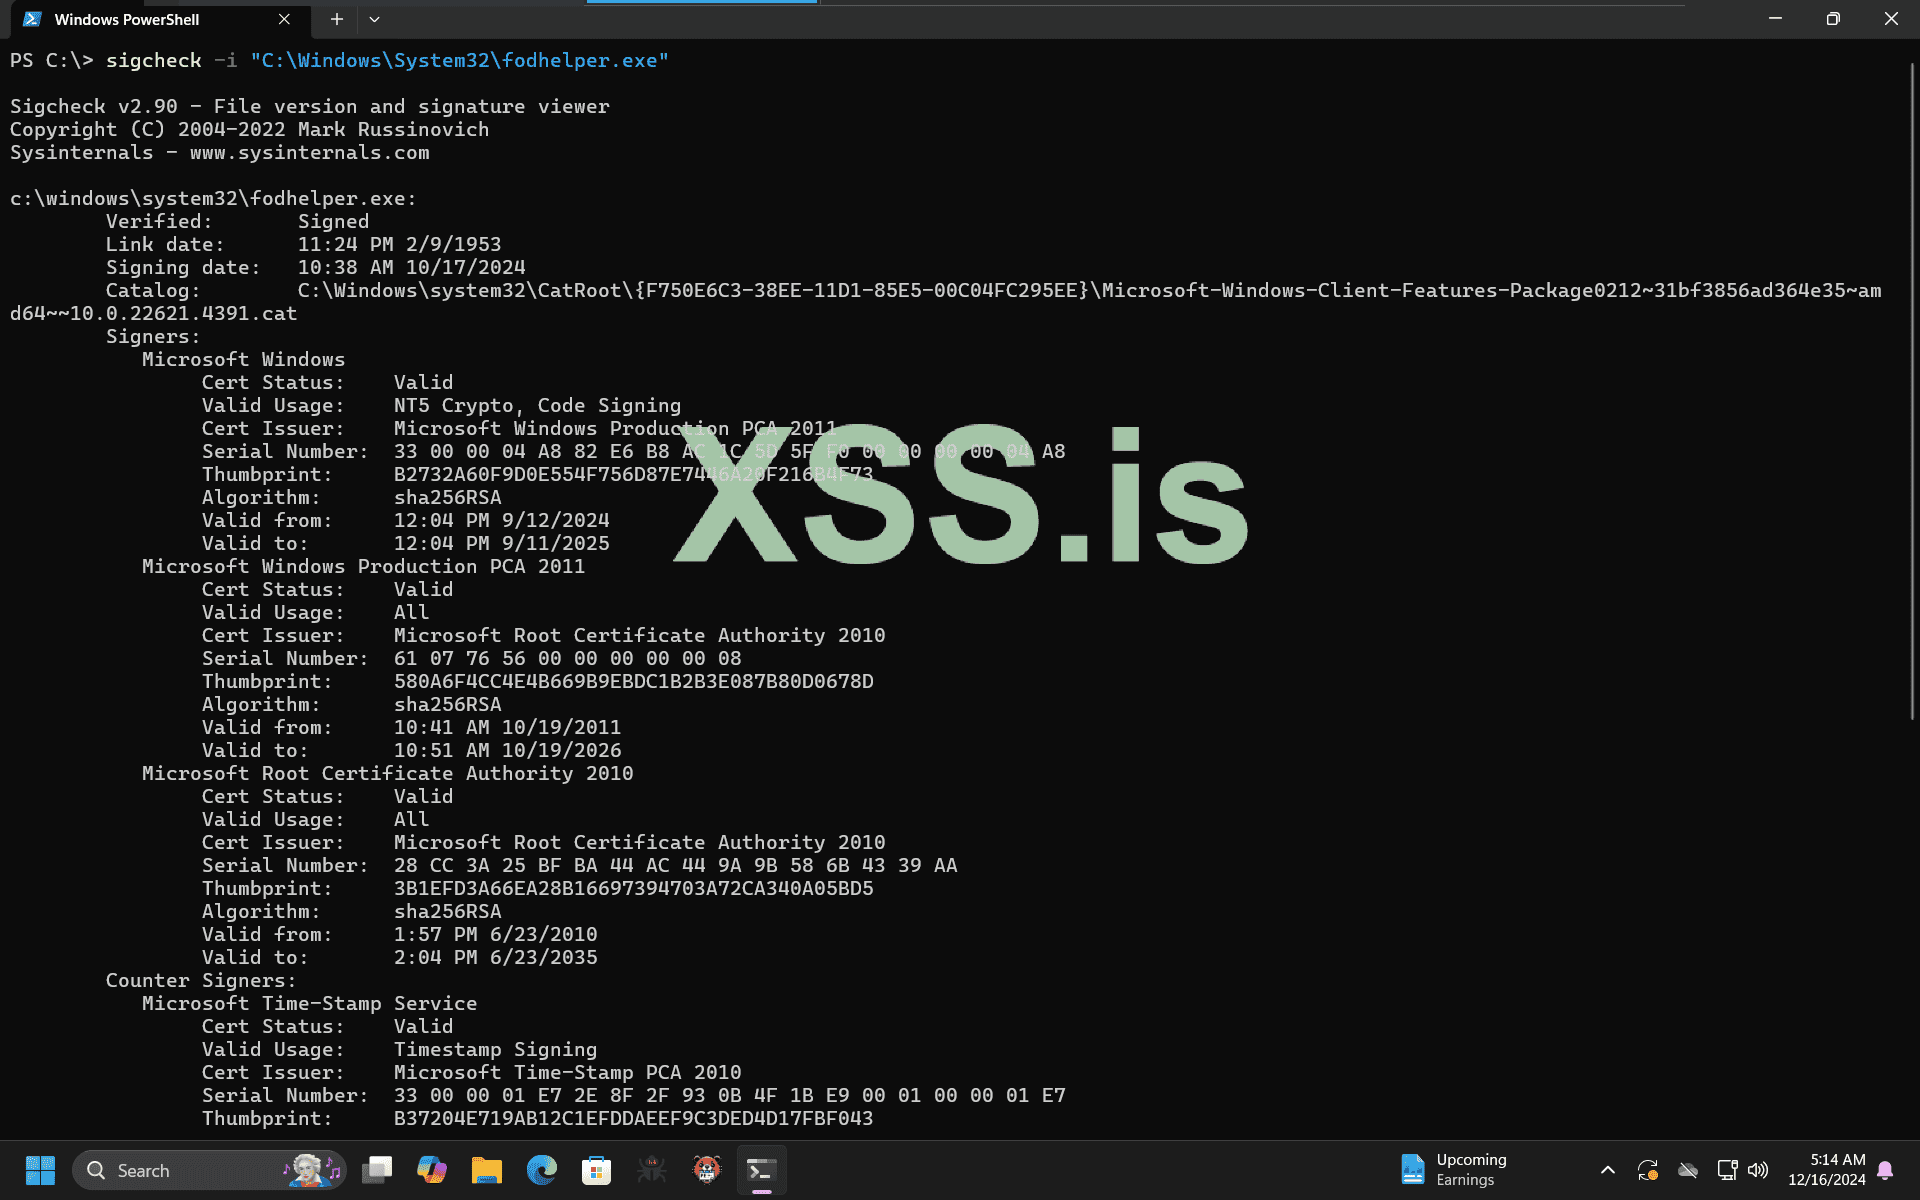Open the spider malware-analysis tool on taskbar
The image size is (1920, 1200).
tap(652, 1170)
